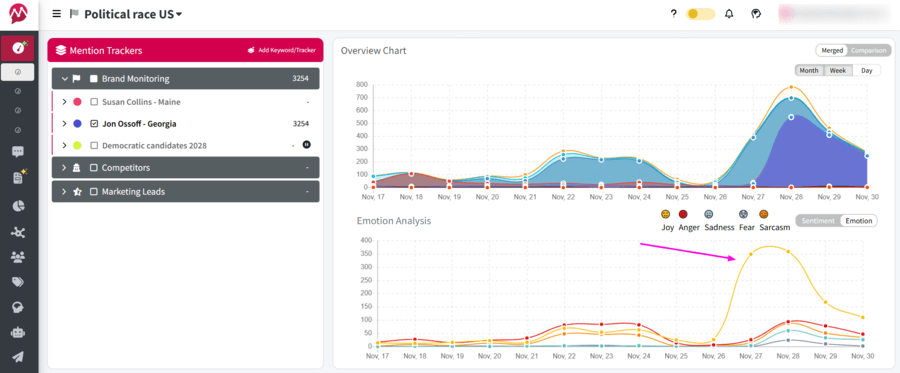The width and height of the screenshot is (900, 373).
Task: Toggle the yellow switch in the header
Action: tap(700, 14)
